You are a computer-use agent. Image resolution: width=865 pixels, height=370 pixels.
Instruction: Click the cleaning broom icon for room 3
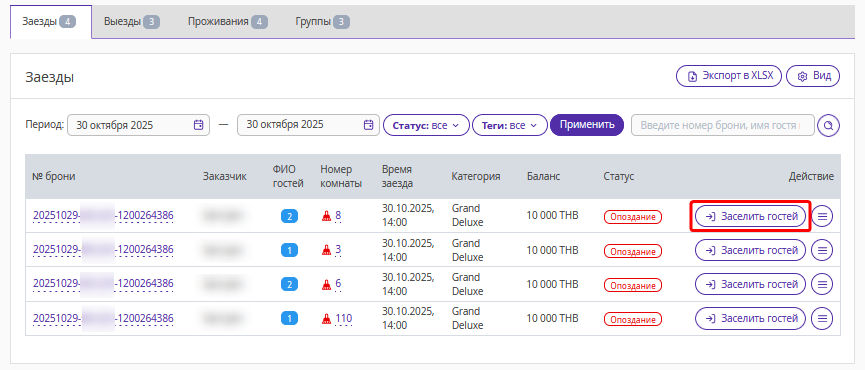326,250
